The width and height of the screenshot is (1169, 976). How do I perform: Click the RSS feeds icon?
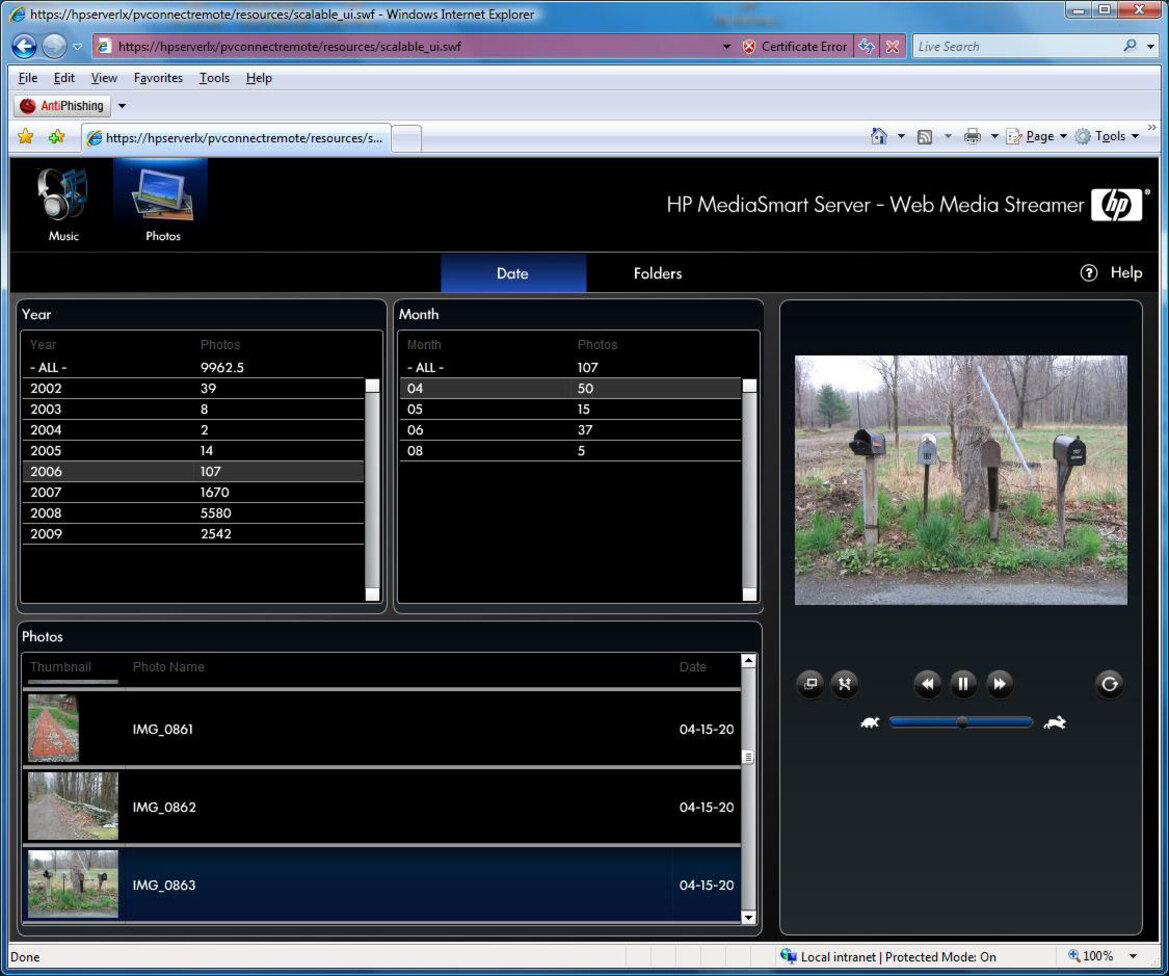(x=924, y=136)
